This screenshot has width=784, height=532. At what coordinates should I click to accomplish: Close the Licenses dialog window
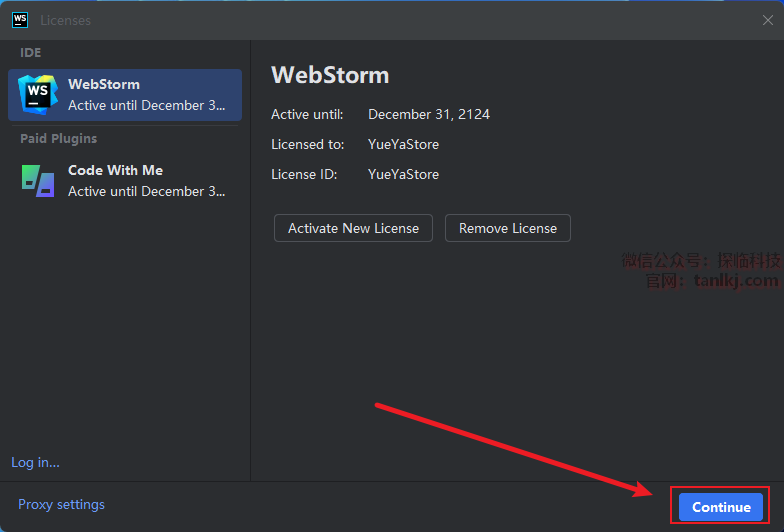point(767,20)
